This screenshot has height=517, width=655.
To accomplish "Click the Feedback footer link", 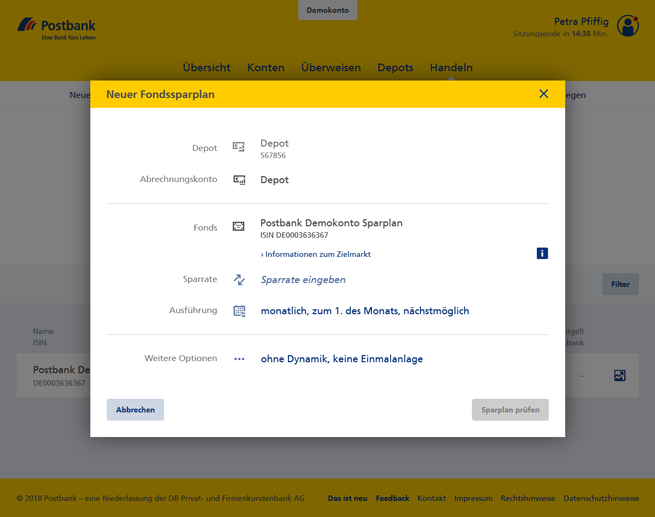I will pyautogui.click(x=392, y=498).
